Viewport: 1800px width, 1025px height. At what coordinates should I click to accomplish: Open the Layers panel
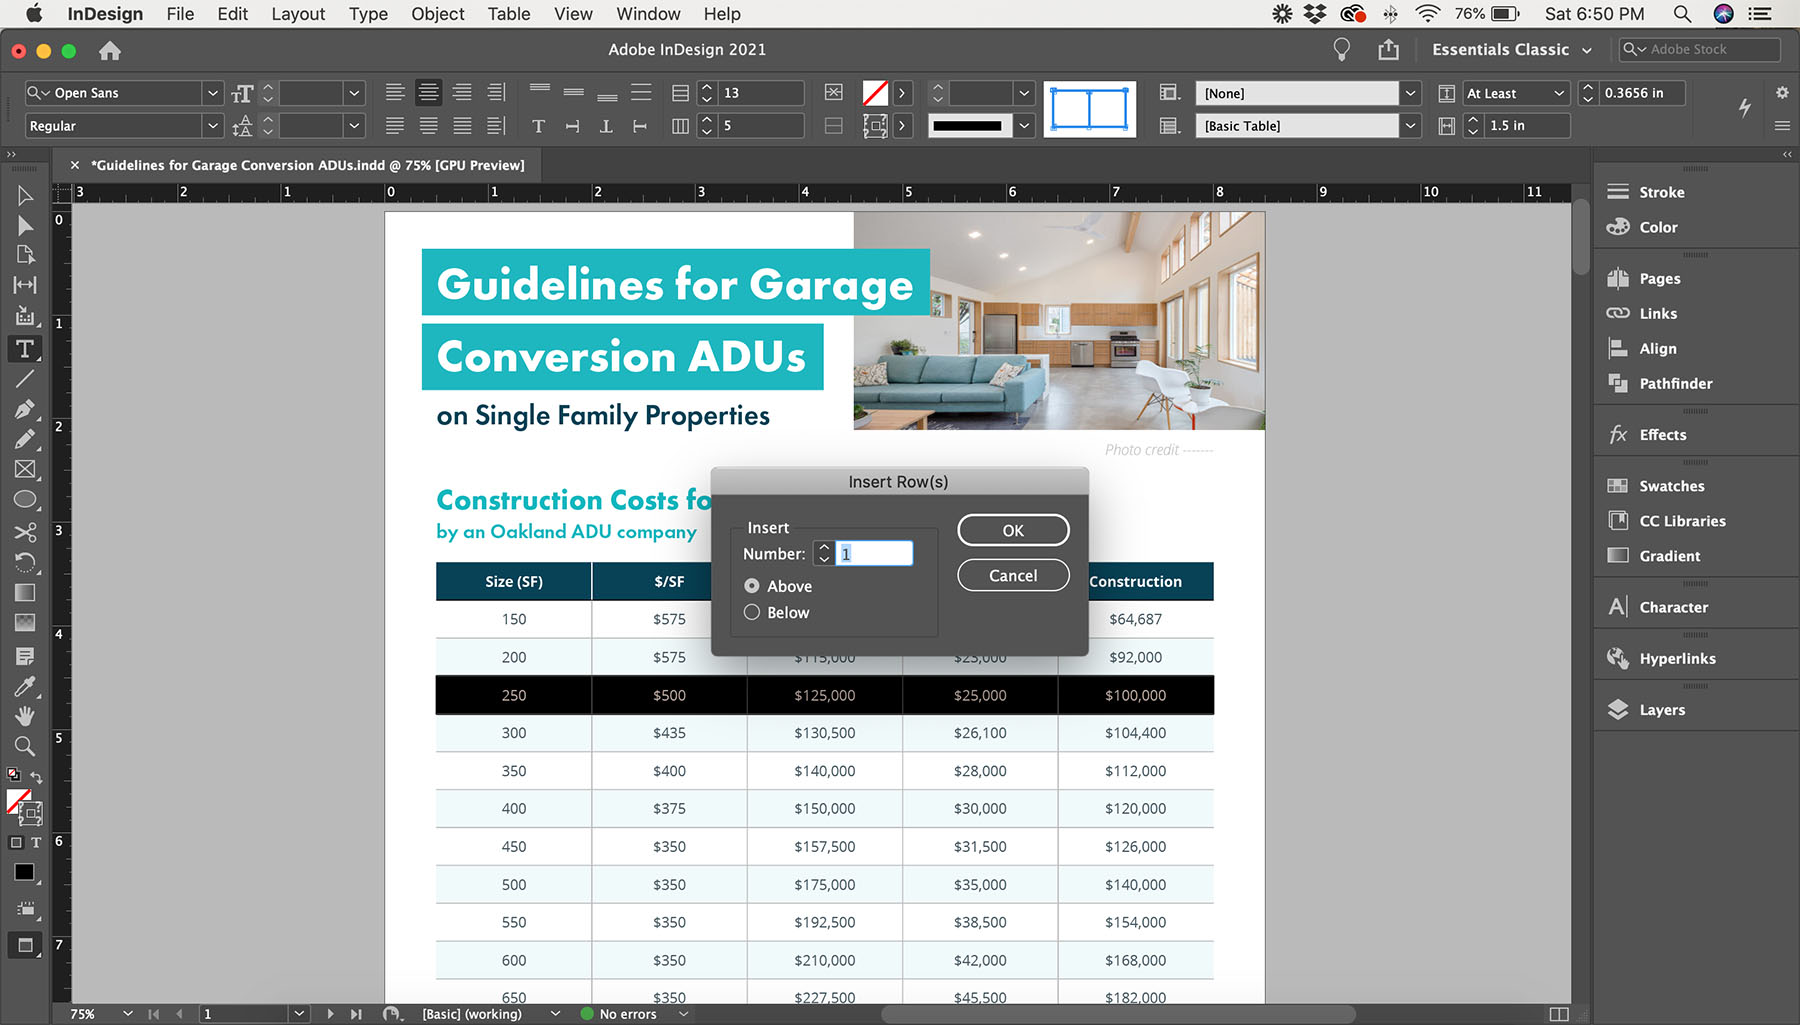pos(1661,710)
